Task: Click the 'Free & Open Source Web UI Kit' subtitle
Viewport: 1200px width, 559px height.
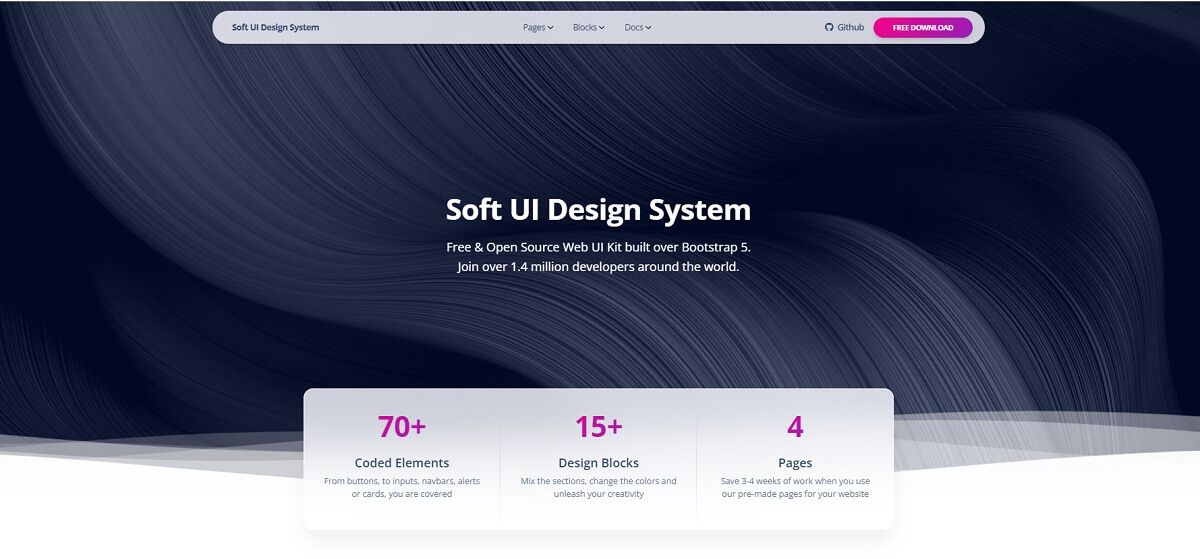Action: (x=598, y=246)
